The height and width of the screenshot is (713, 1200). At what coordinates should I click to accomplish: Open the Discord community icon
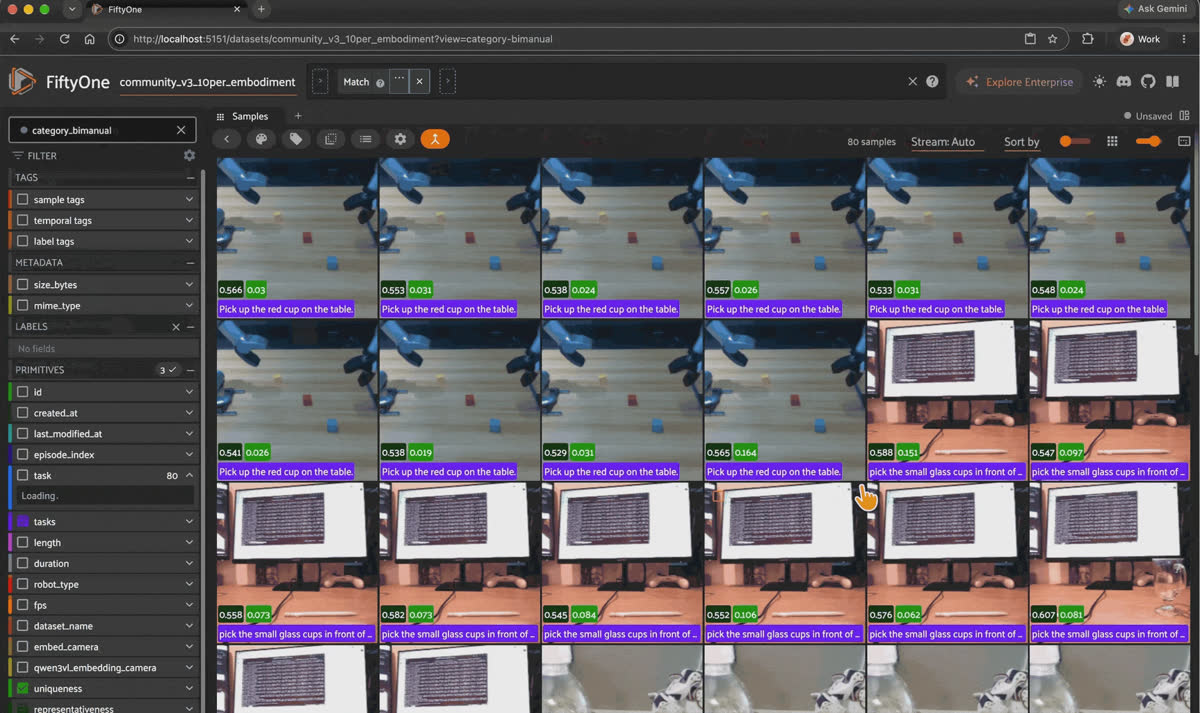click(x=1124, y=82)
